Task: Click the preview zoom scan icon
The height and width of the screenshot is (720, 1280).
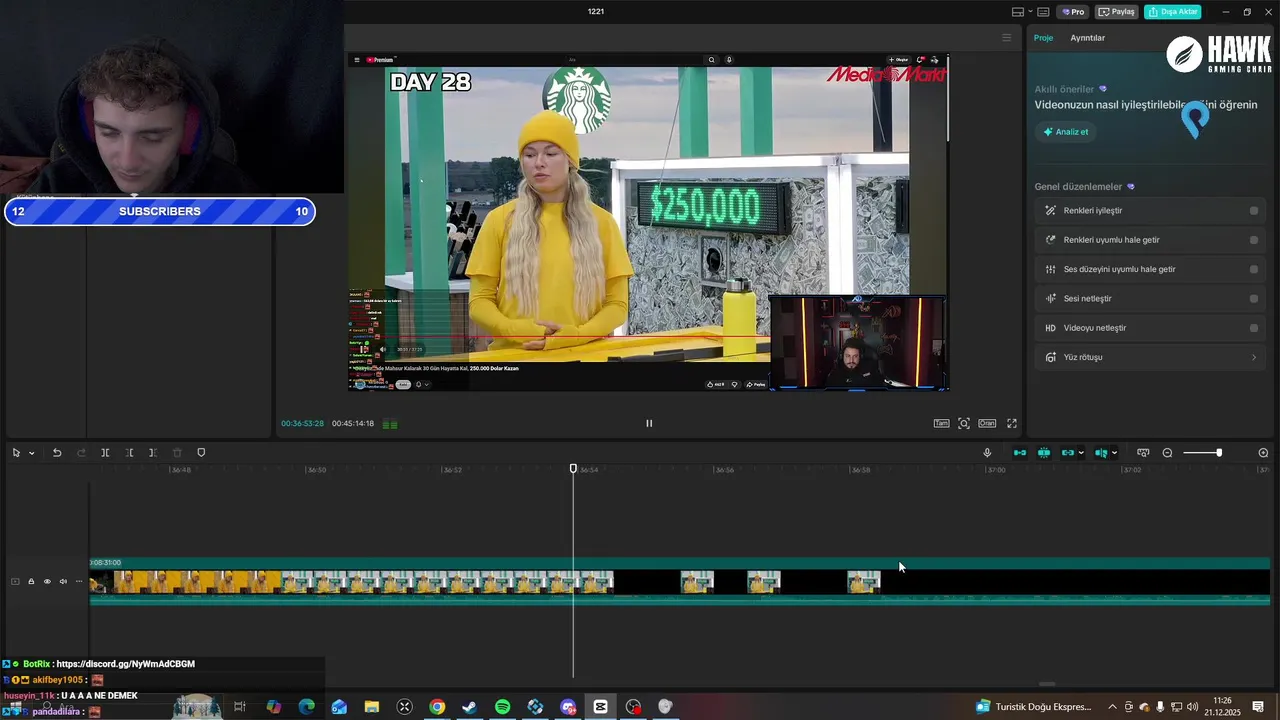Action: (964, 423)
